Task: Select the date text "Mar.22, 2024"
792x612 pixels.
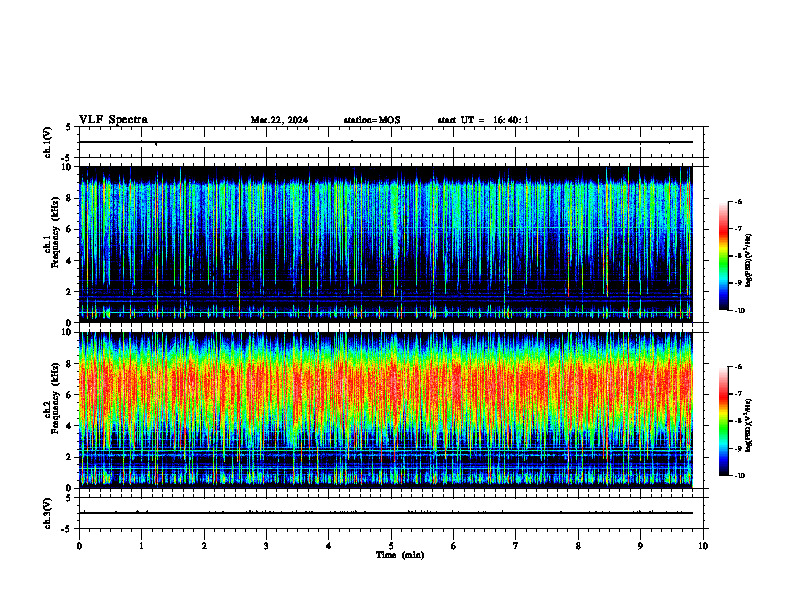Action: 279,120
